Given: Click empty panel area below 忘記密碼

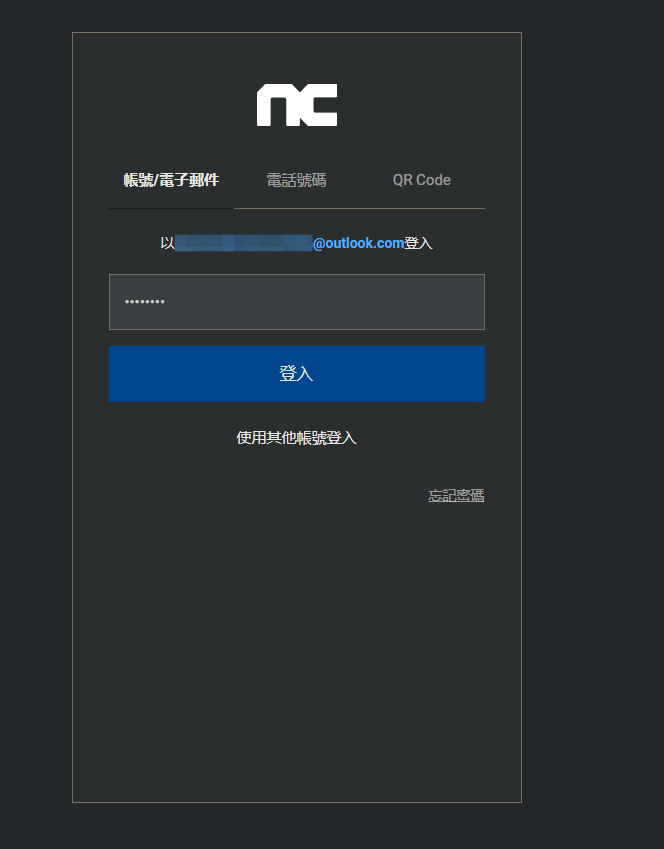Looking at the screenshot, I should pos(296,650).
